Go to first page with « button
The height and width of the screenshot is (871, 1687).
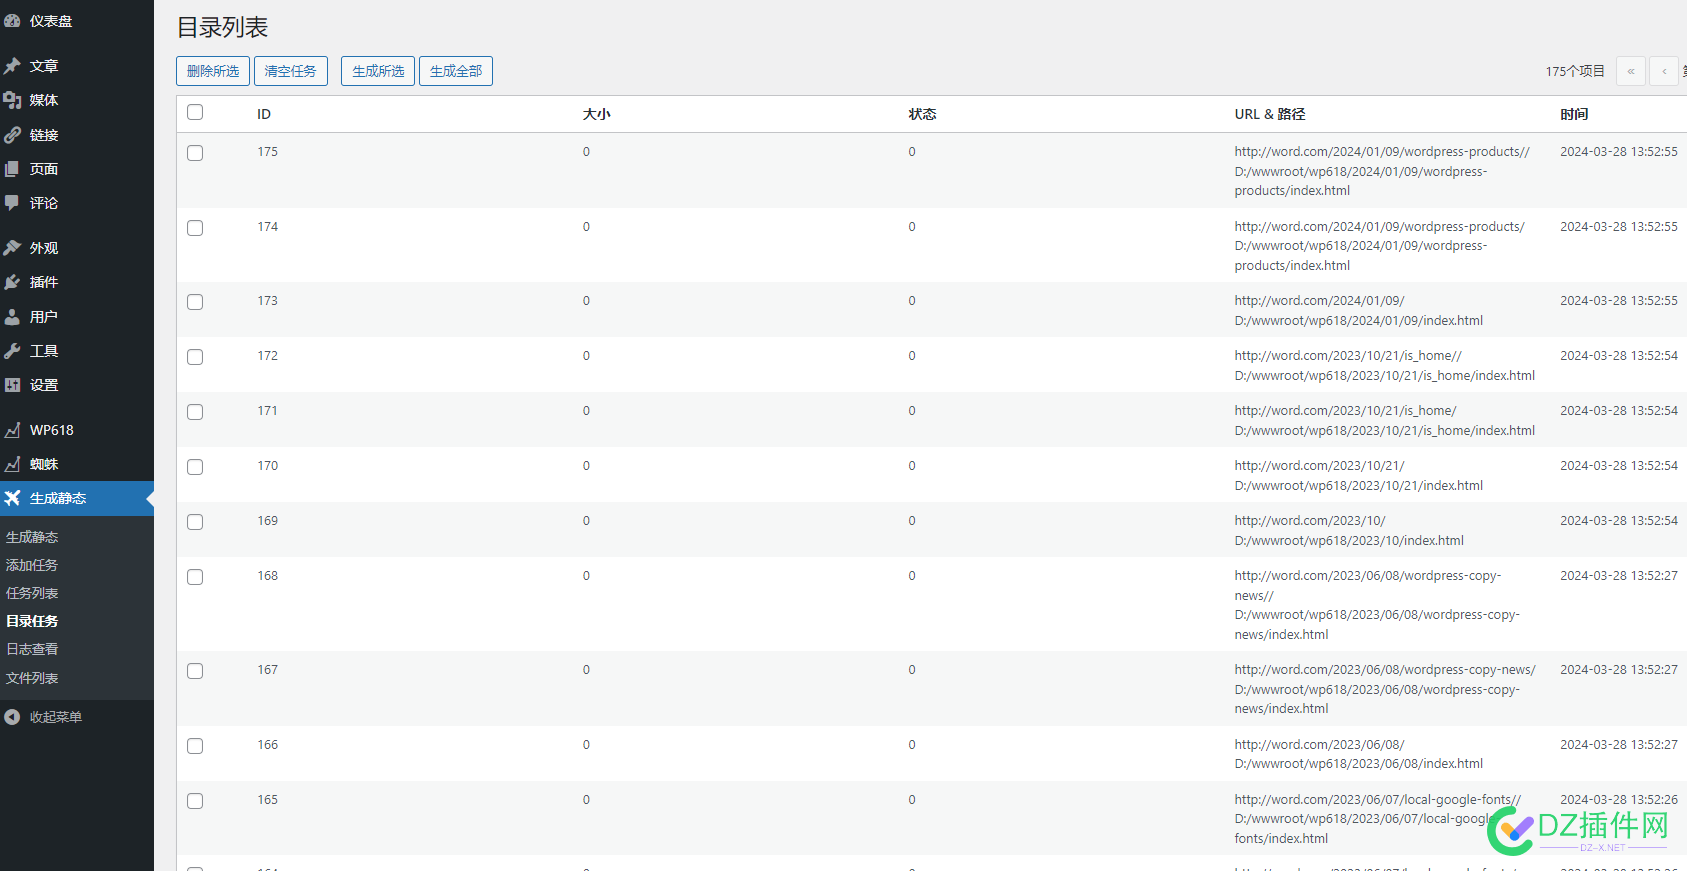coord(1631,71)
